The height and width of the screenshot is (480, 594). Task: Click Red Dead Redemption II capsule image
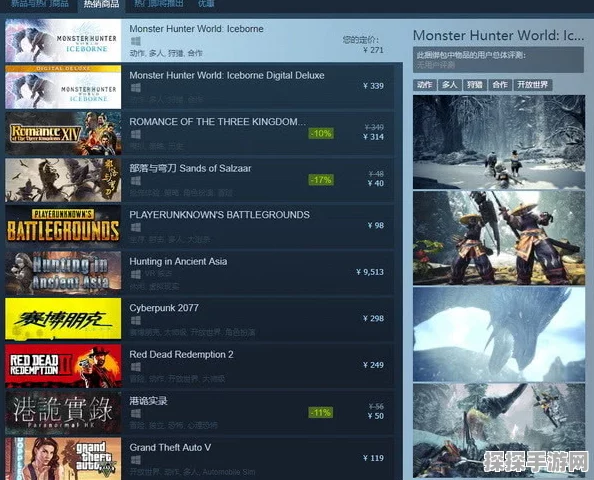(x=63, y=366)
